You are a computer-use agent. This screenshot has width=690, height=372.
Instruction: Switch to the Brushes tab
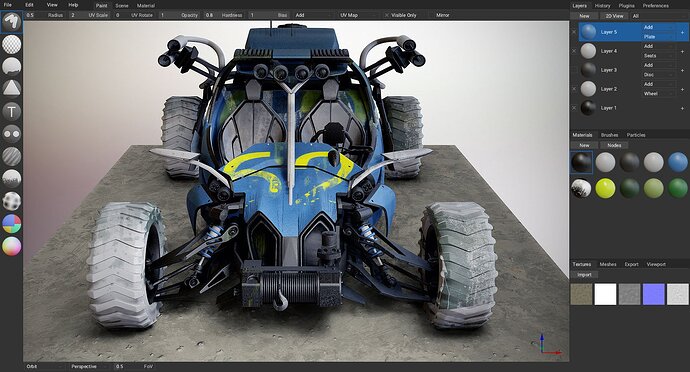[609, 135]
